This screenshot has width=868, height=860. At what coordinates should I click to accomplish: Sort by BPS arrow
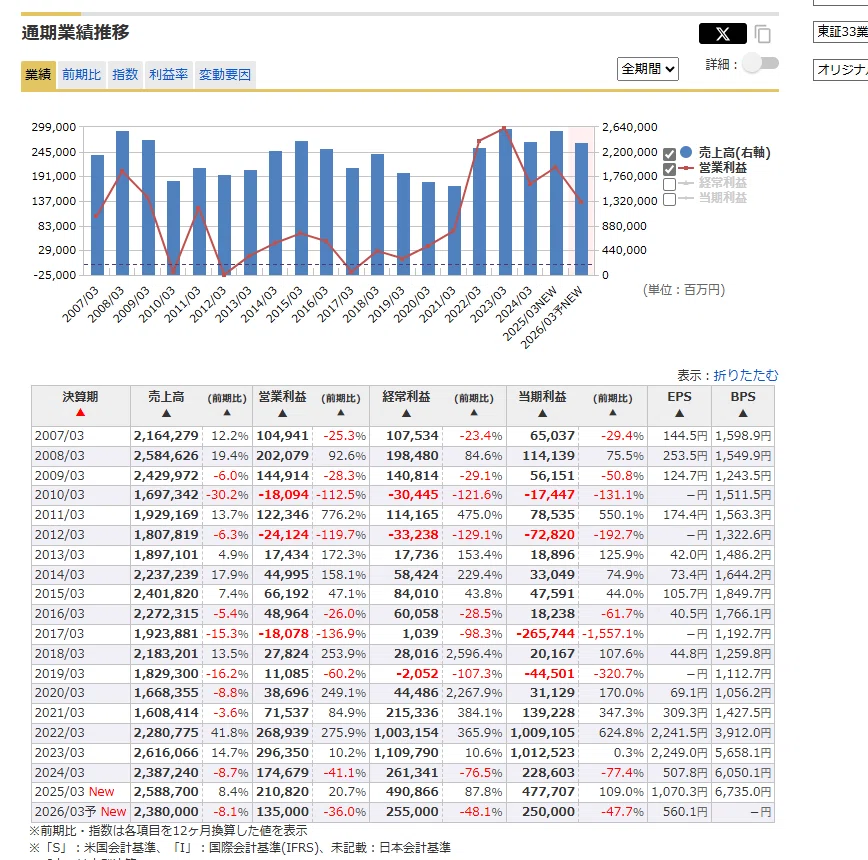[743, 413]
